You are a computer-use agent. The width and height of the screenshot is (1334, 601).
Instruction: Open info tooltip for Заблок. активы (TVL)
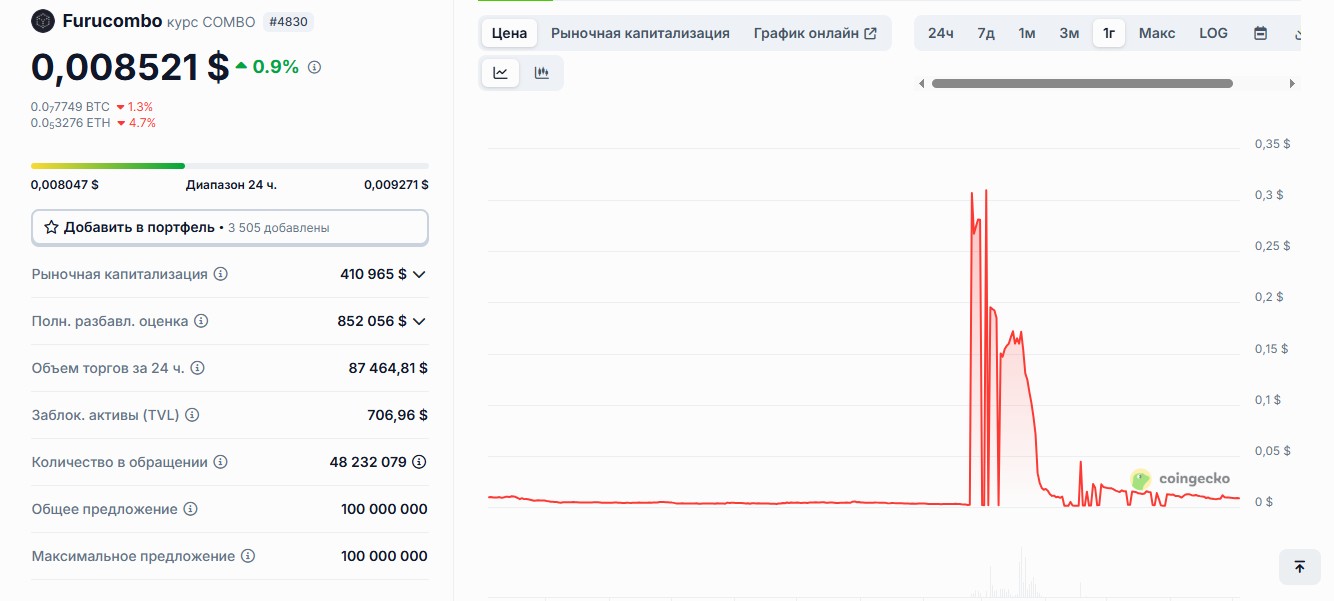192,415
